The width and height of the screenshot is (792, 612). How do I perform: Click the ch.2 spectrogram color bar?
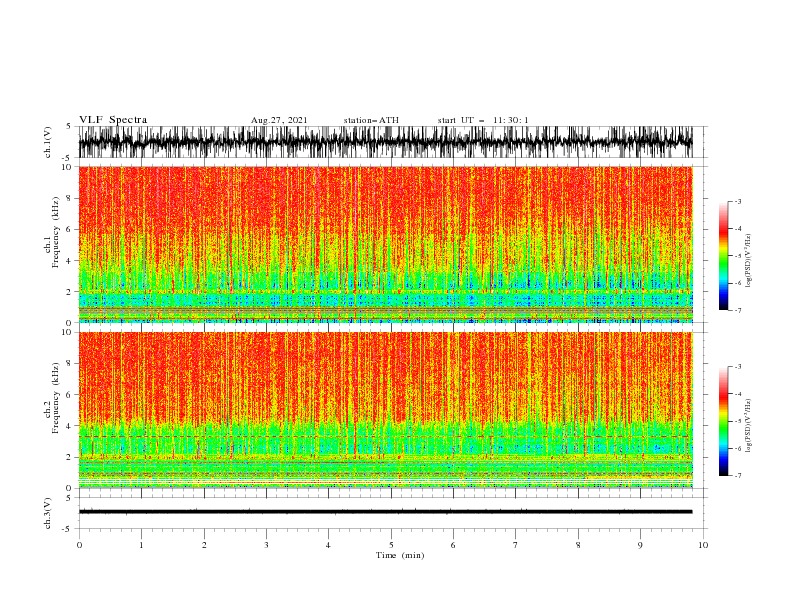tap(723, 421)
